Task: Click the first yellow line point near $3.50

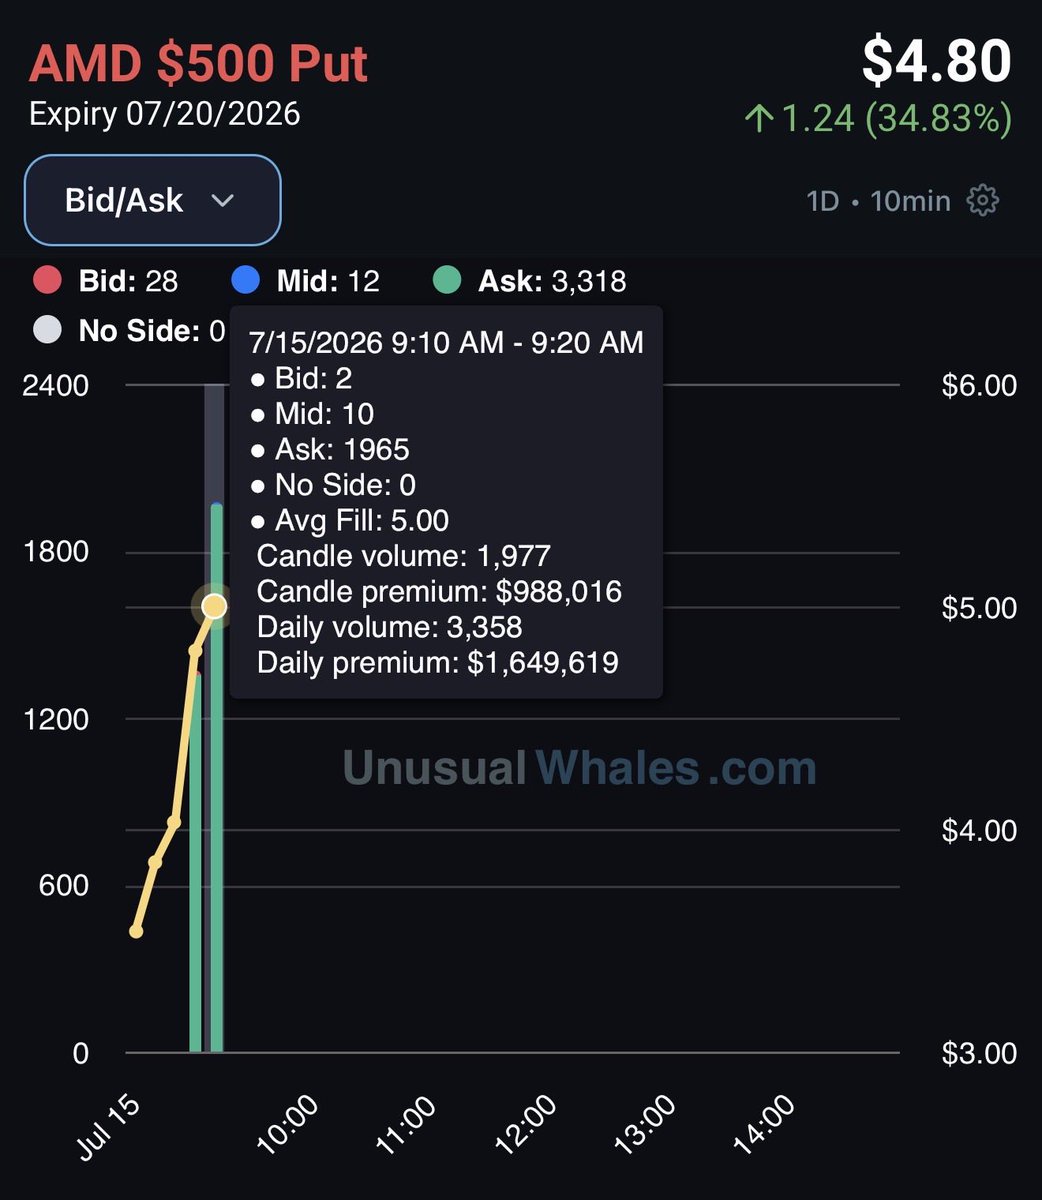Action: [136, 931]
